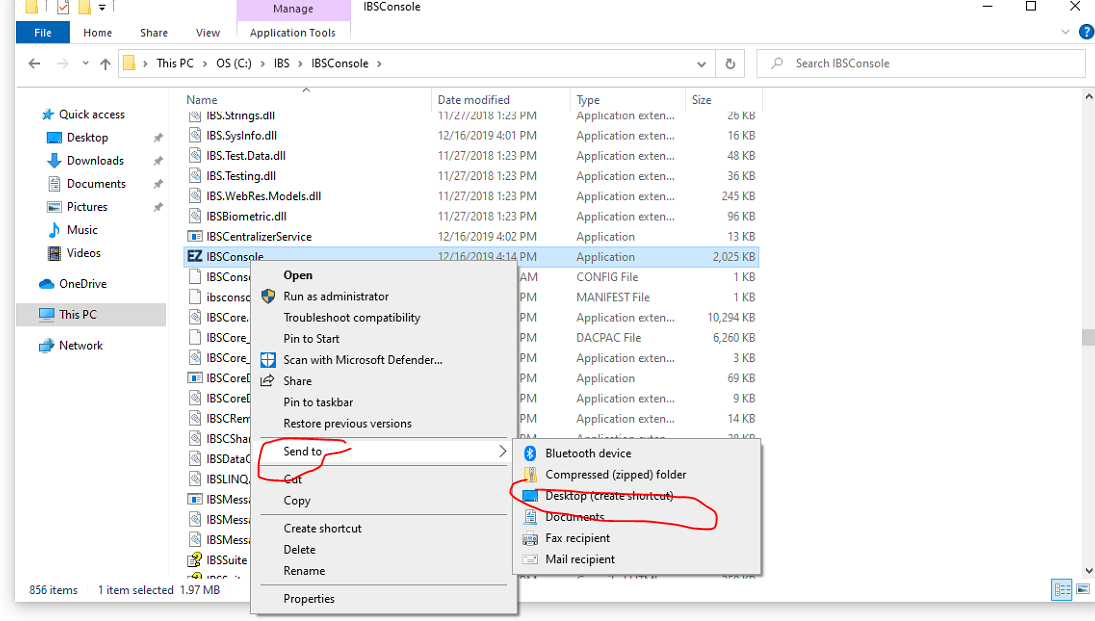This screenshot has width=1095, height=621.
Task: Click the IBSCentralizerService file icon
Action: [195, 237]
